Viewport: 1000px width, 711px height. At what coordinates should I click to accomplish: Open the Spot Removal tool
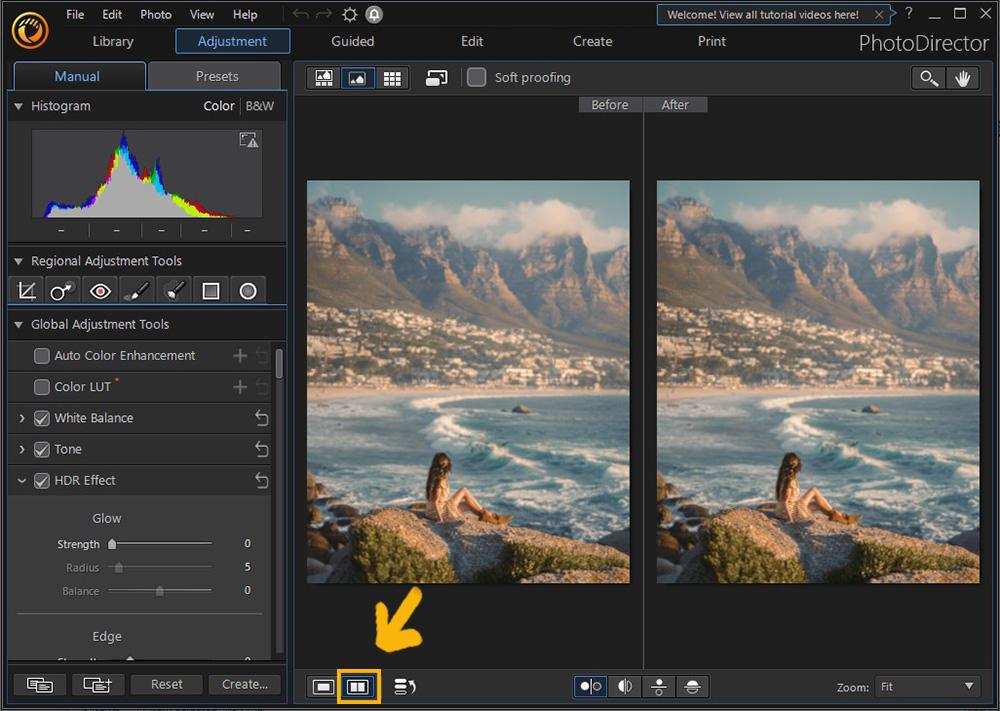coord(61,290)
